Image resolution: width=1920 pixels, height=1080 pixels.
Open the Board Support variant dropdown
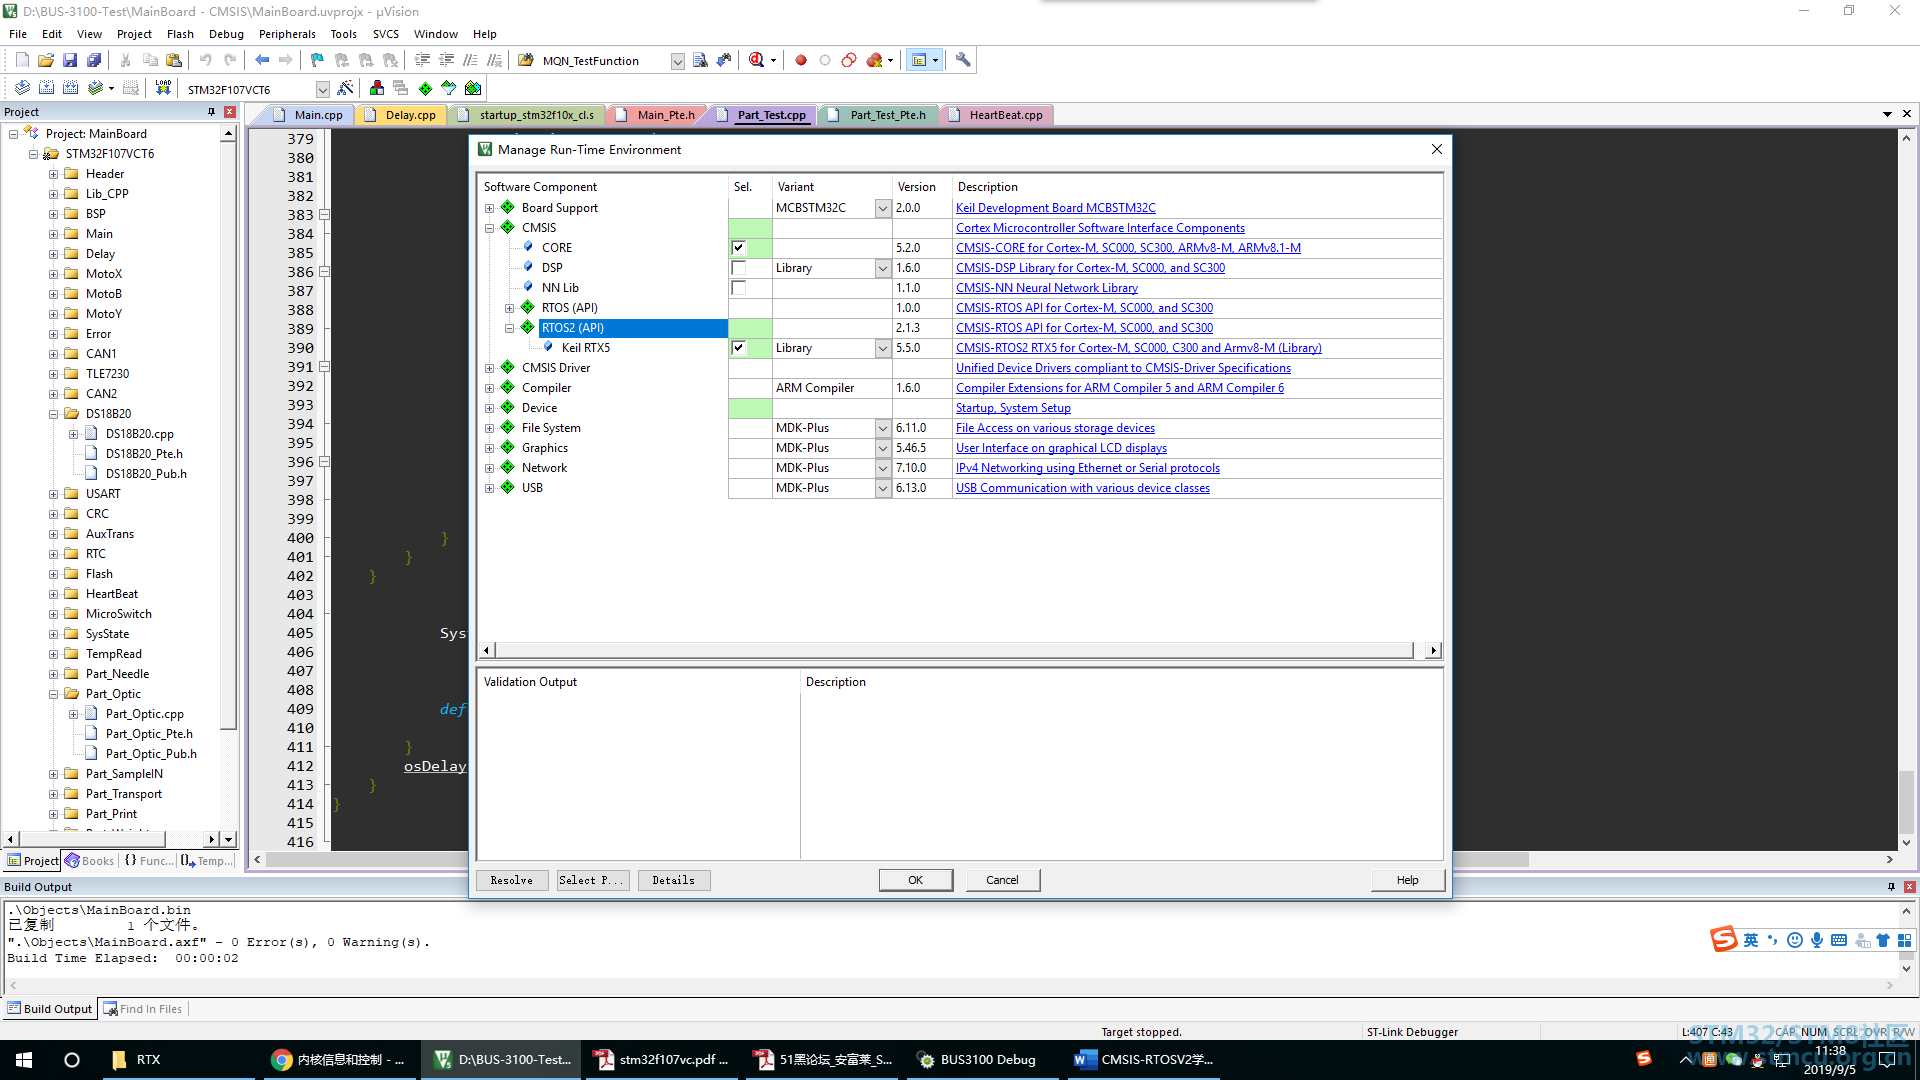883,208
